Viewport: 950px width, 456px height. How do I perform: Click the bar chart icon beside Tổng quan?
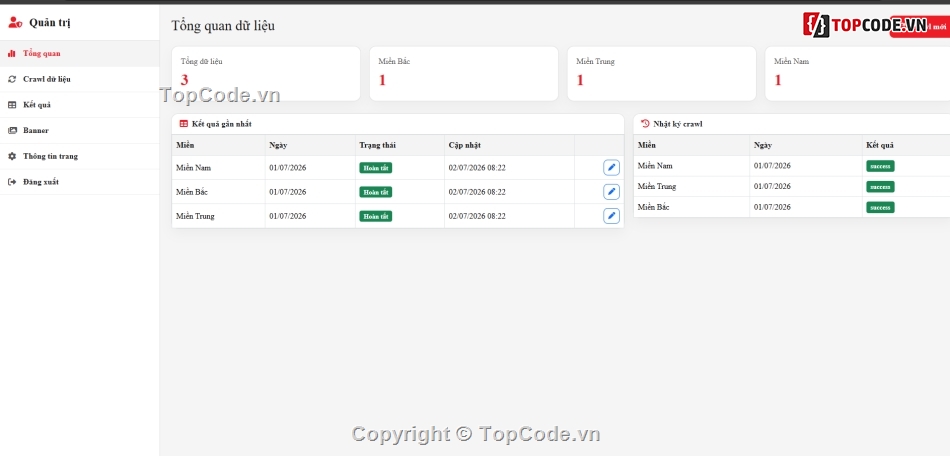click(x=12, y=53)
